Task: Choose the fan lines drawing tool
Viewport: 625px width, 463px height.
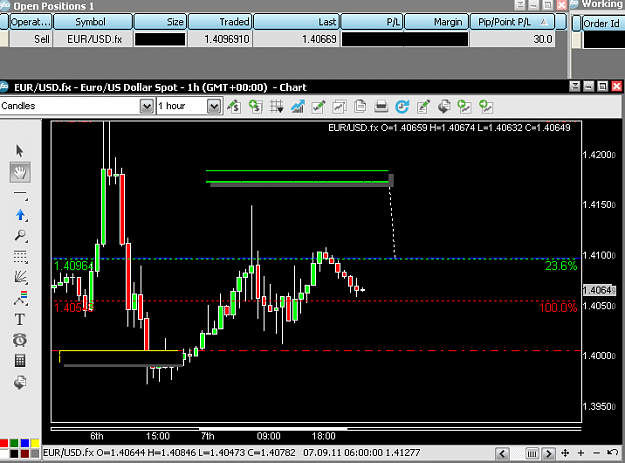Action: pos(20,277)
